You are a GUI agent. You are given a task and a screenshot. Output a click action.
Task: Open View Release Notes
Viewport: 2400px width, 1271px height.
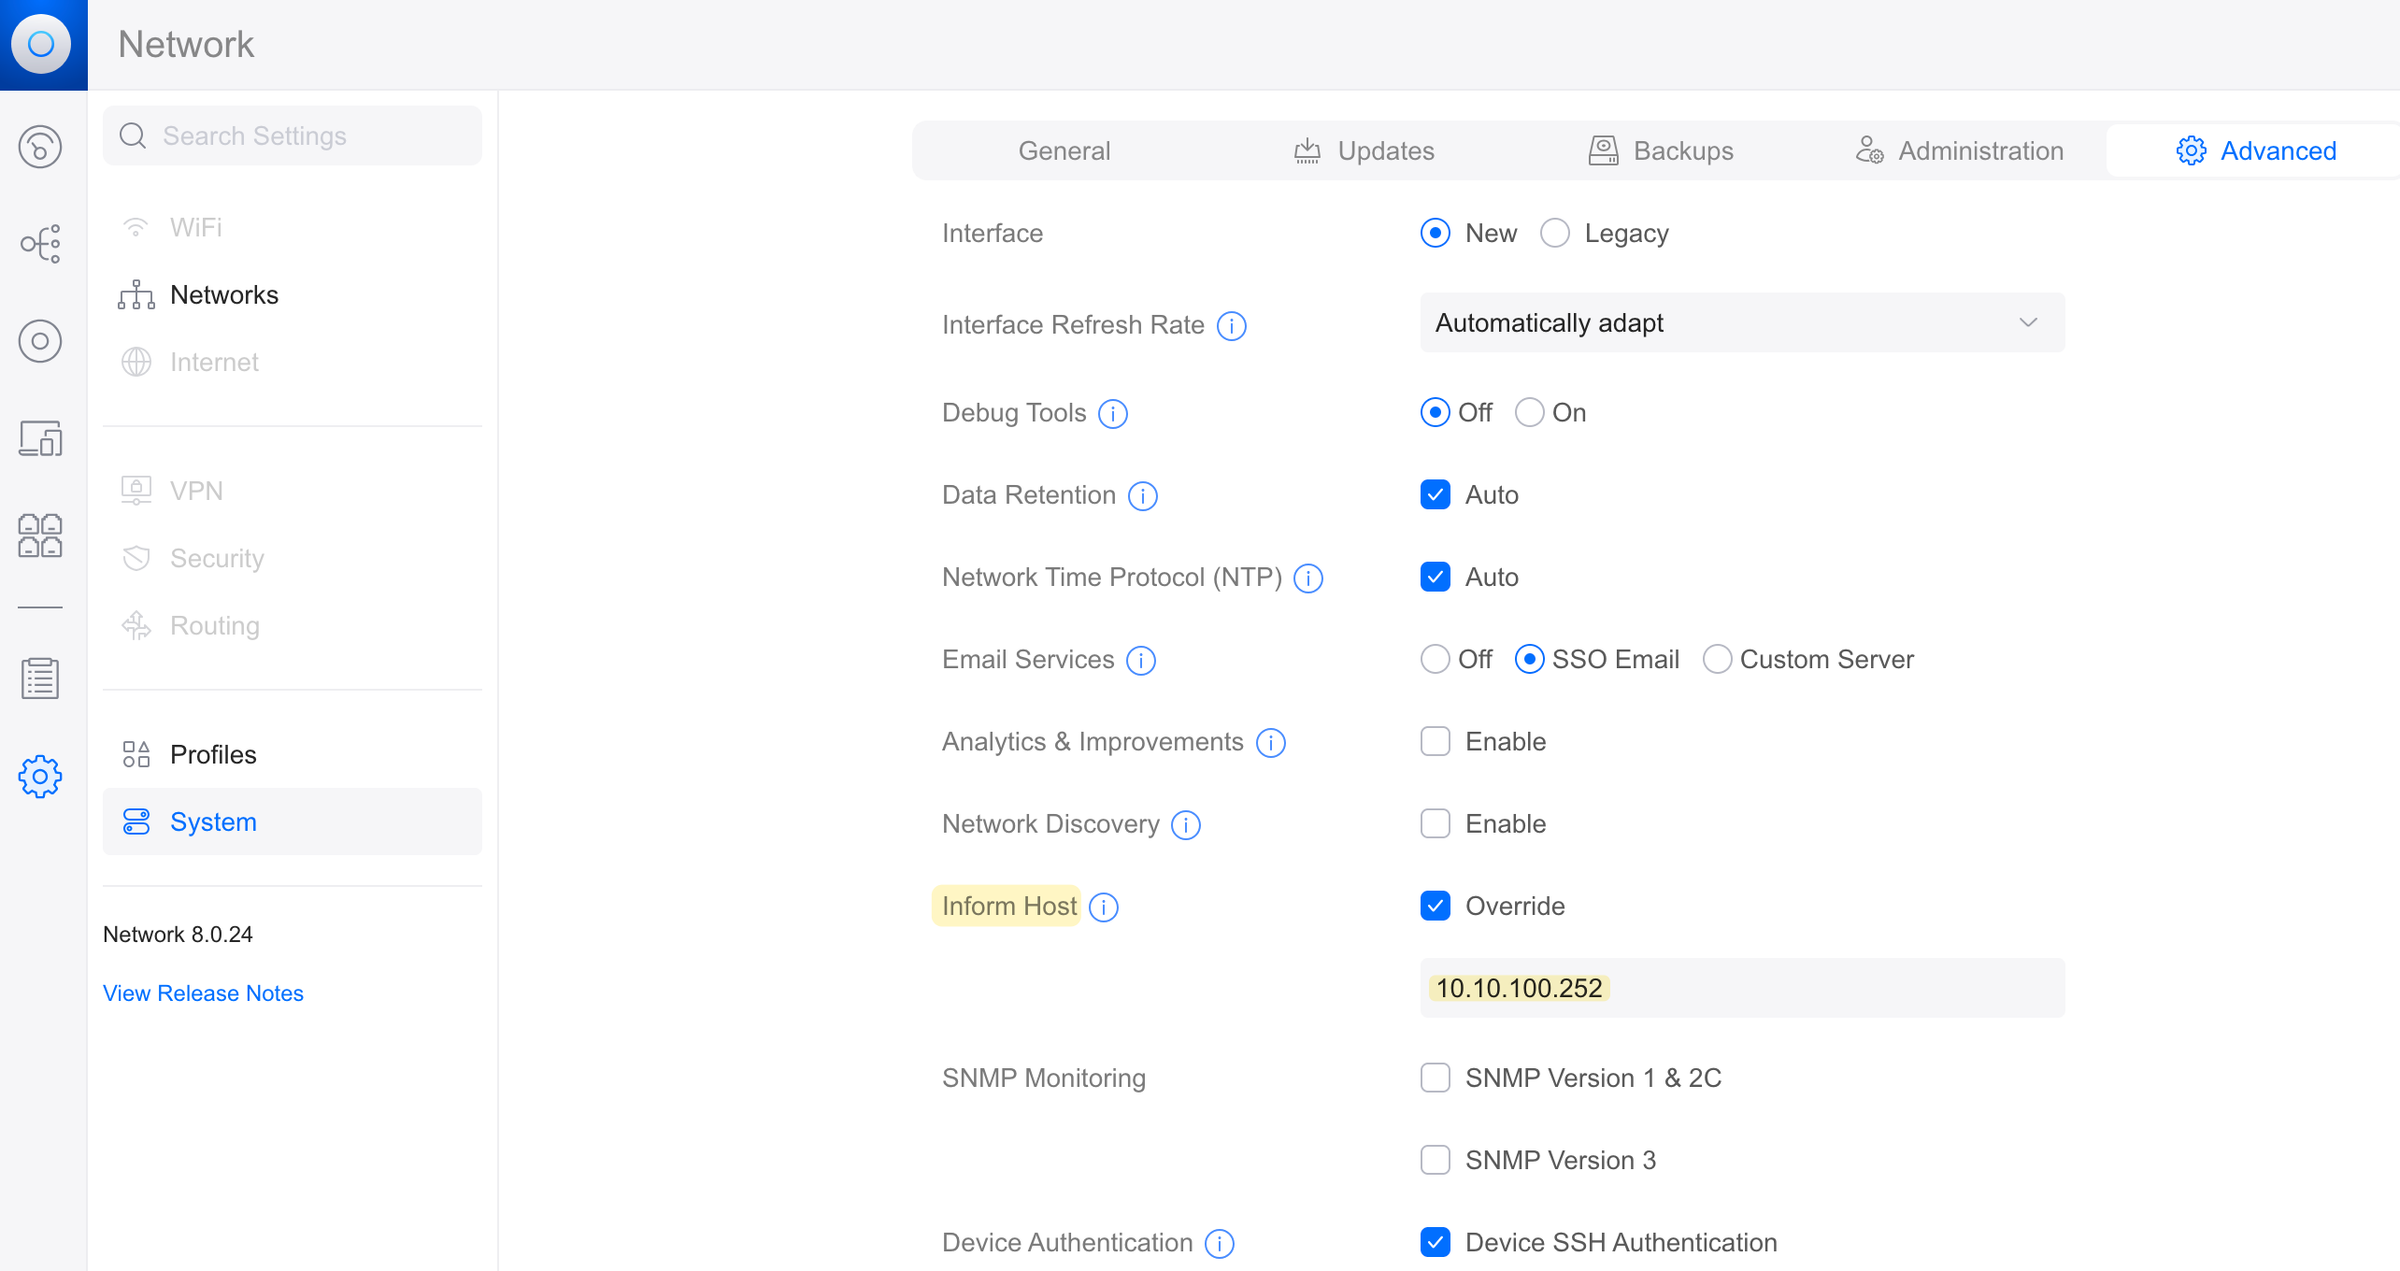click(x=203, y=992)
